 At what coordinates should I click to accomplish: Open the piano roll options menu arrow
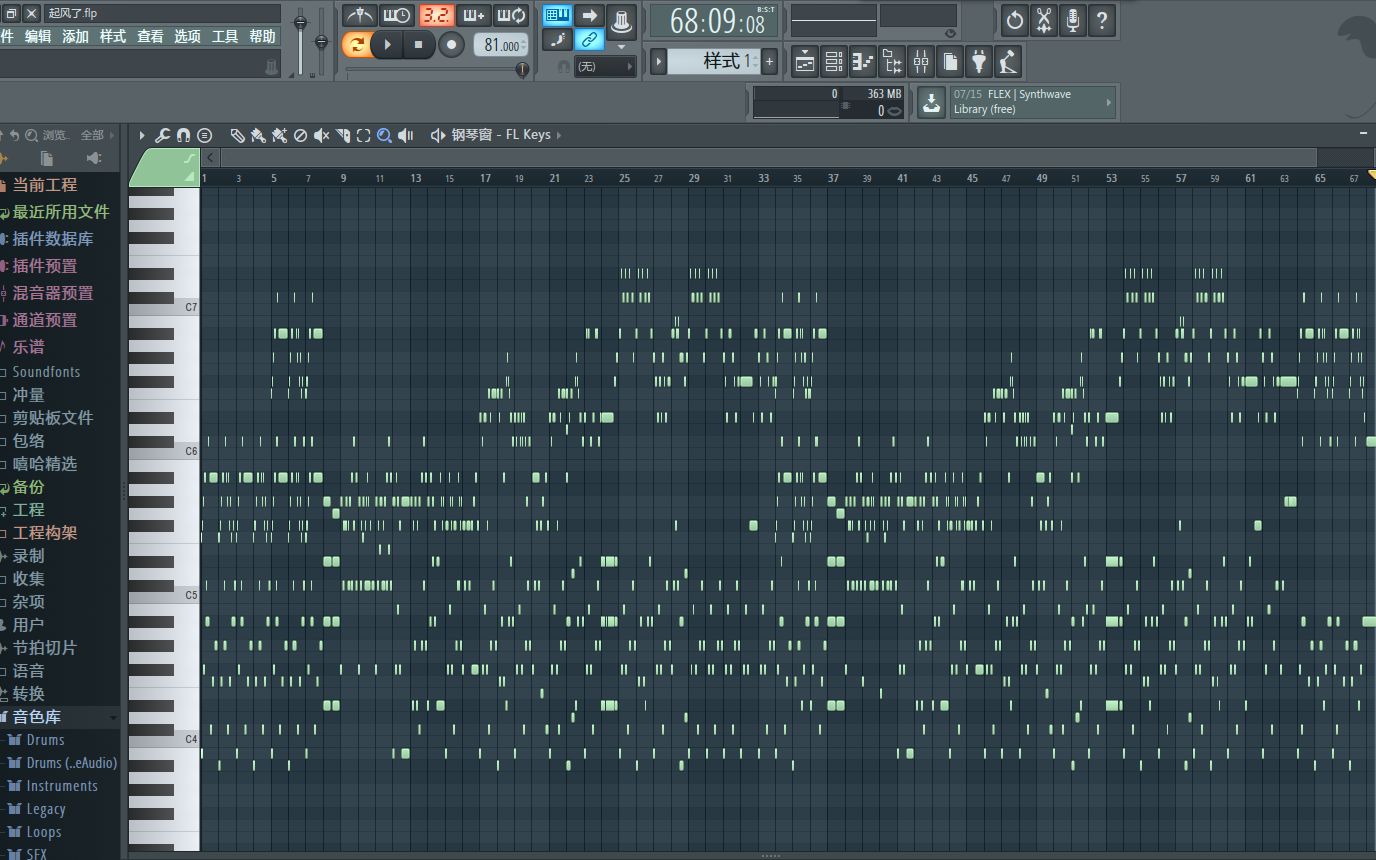pyautogui.click(x=142, y=135)
